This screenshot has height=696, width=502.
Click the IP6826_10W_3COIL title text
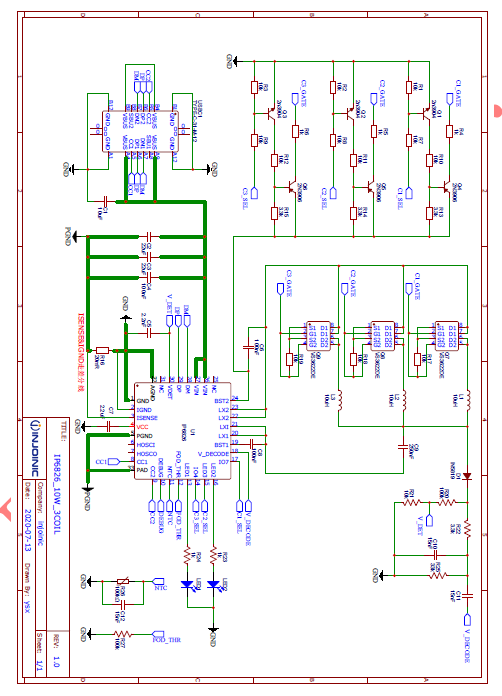click(56, 494)
